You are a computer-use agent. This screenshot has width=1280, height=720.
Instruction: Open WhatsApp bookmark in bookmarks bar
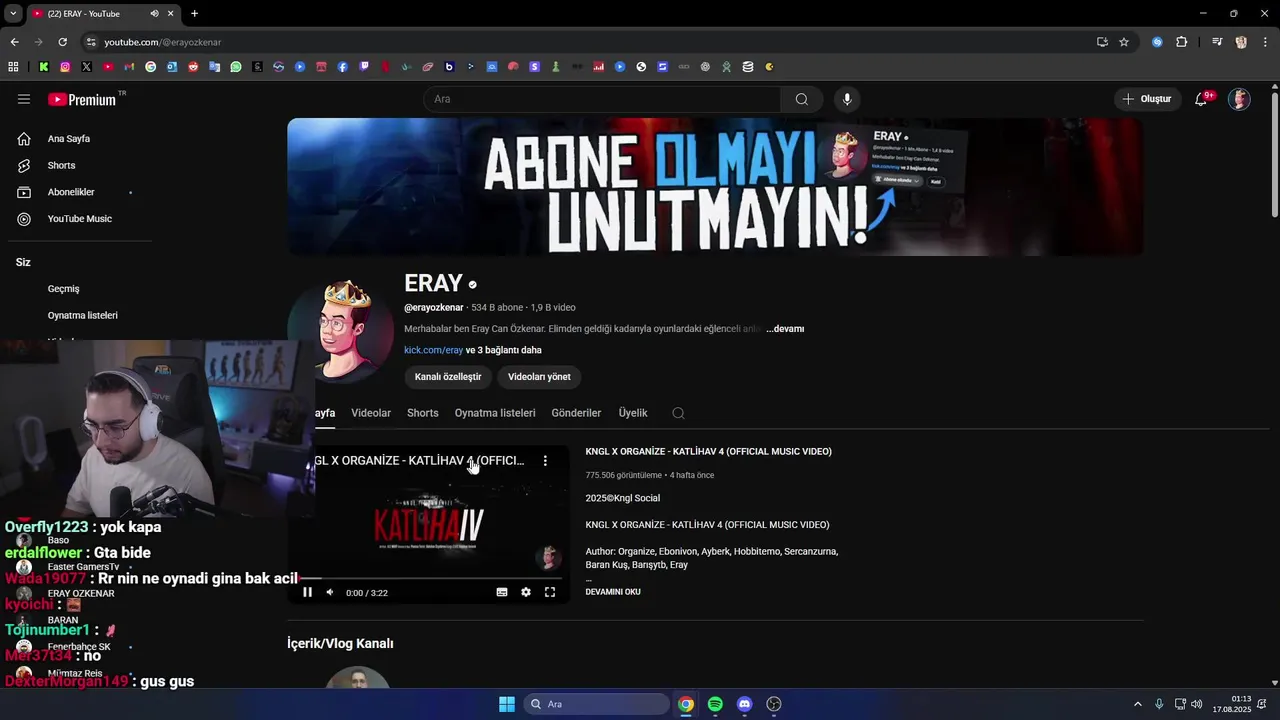pyautogui.click(x=236, y=67)
